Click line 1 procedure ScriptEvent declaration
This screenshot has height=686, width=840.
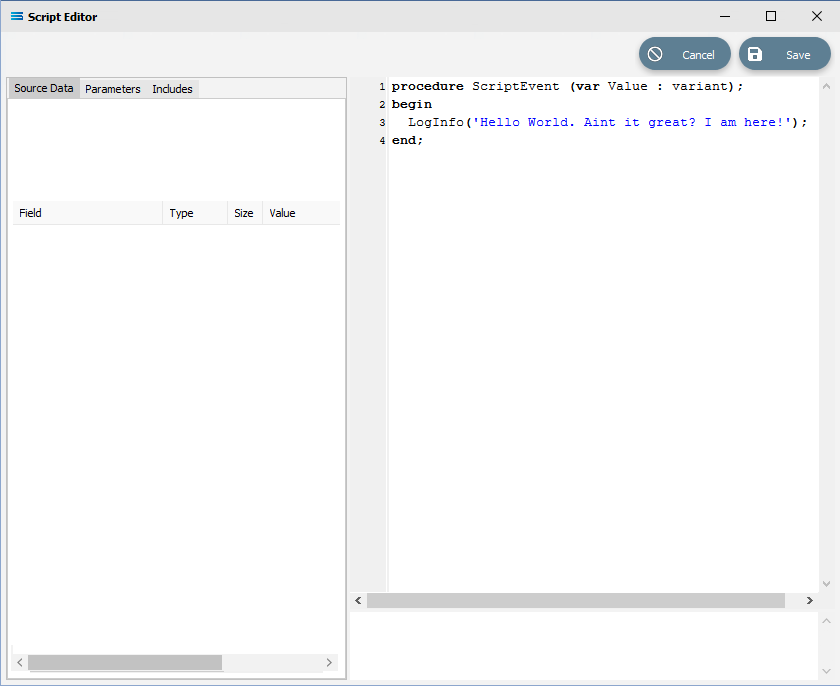567,86
